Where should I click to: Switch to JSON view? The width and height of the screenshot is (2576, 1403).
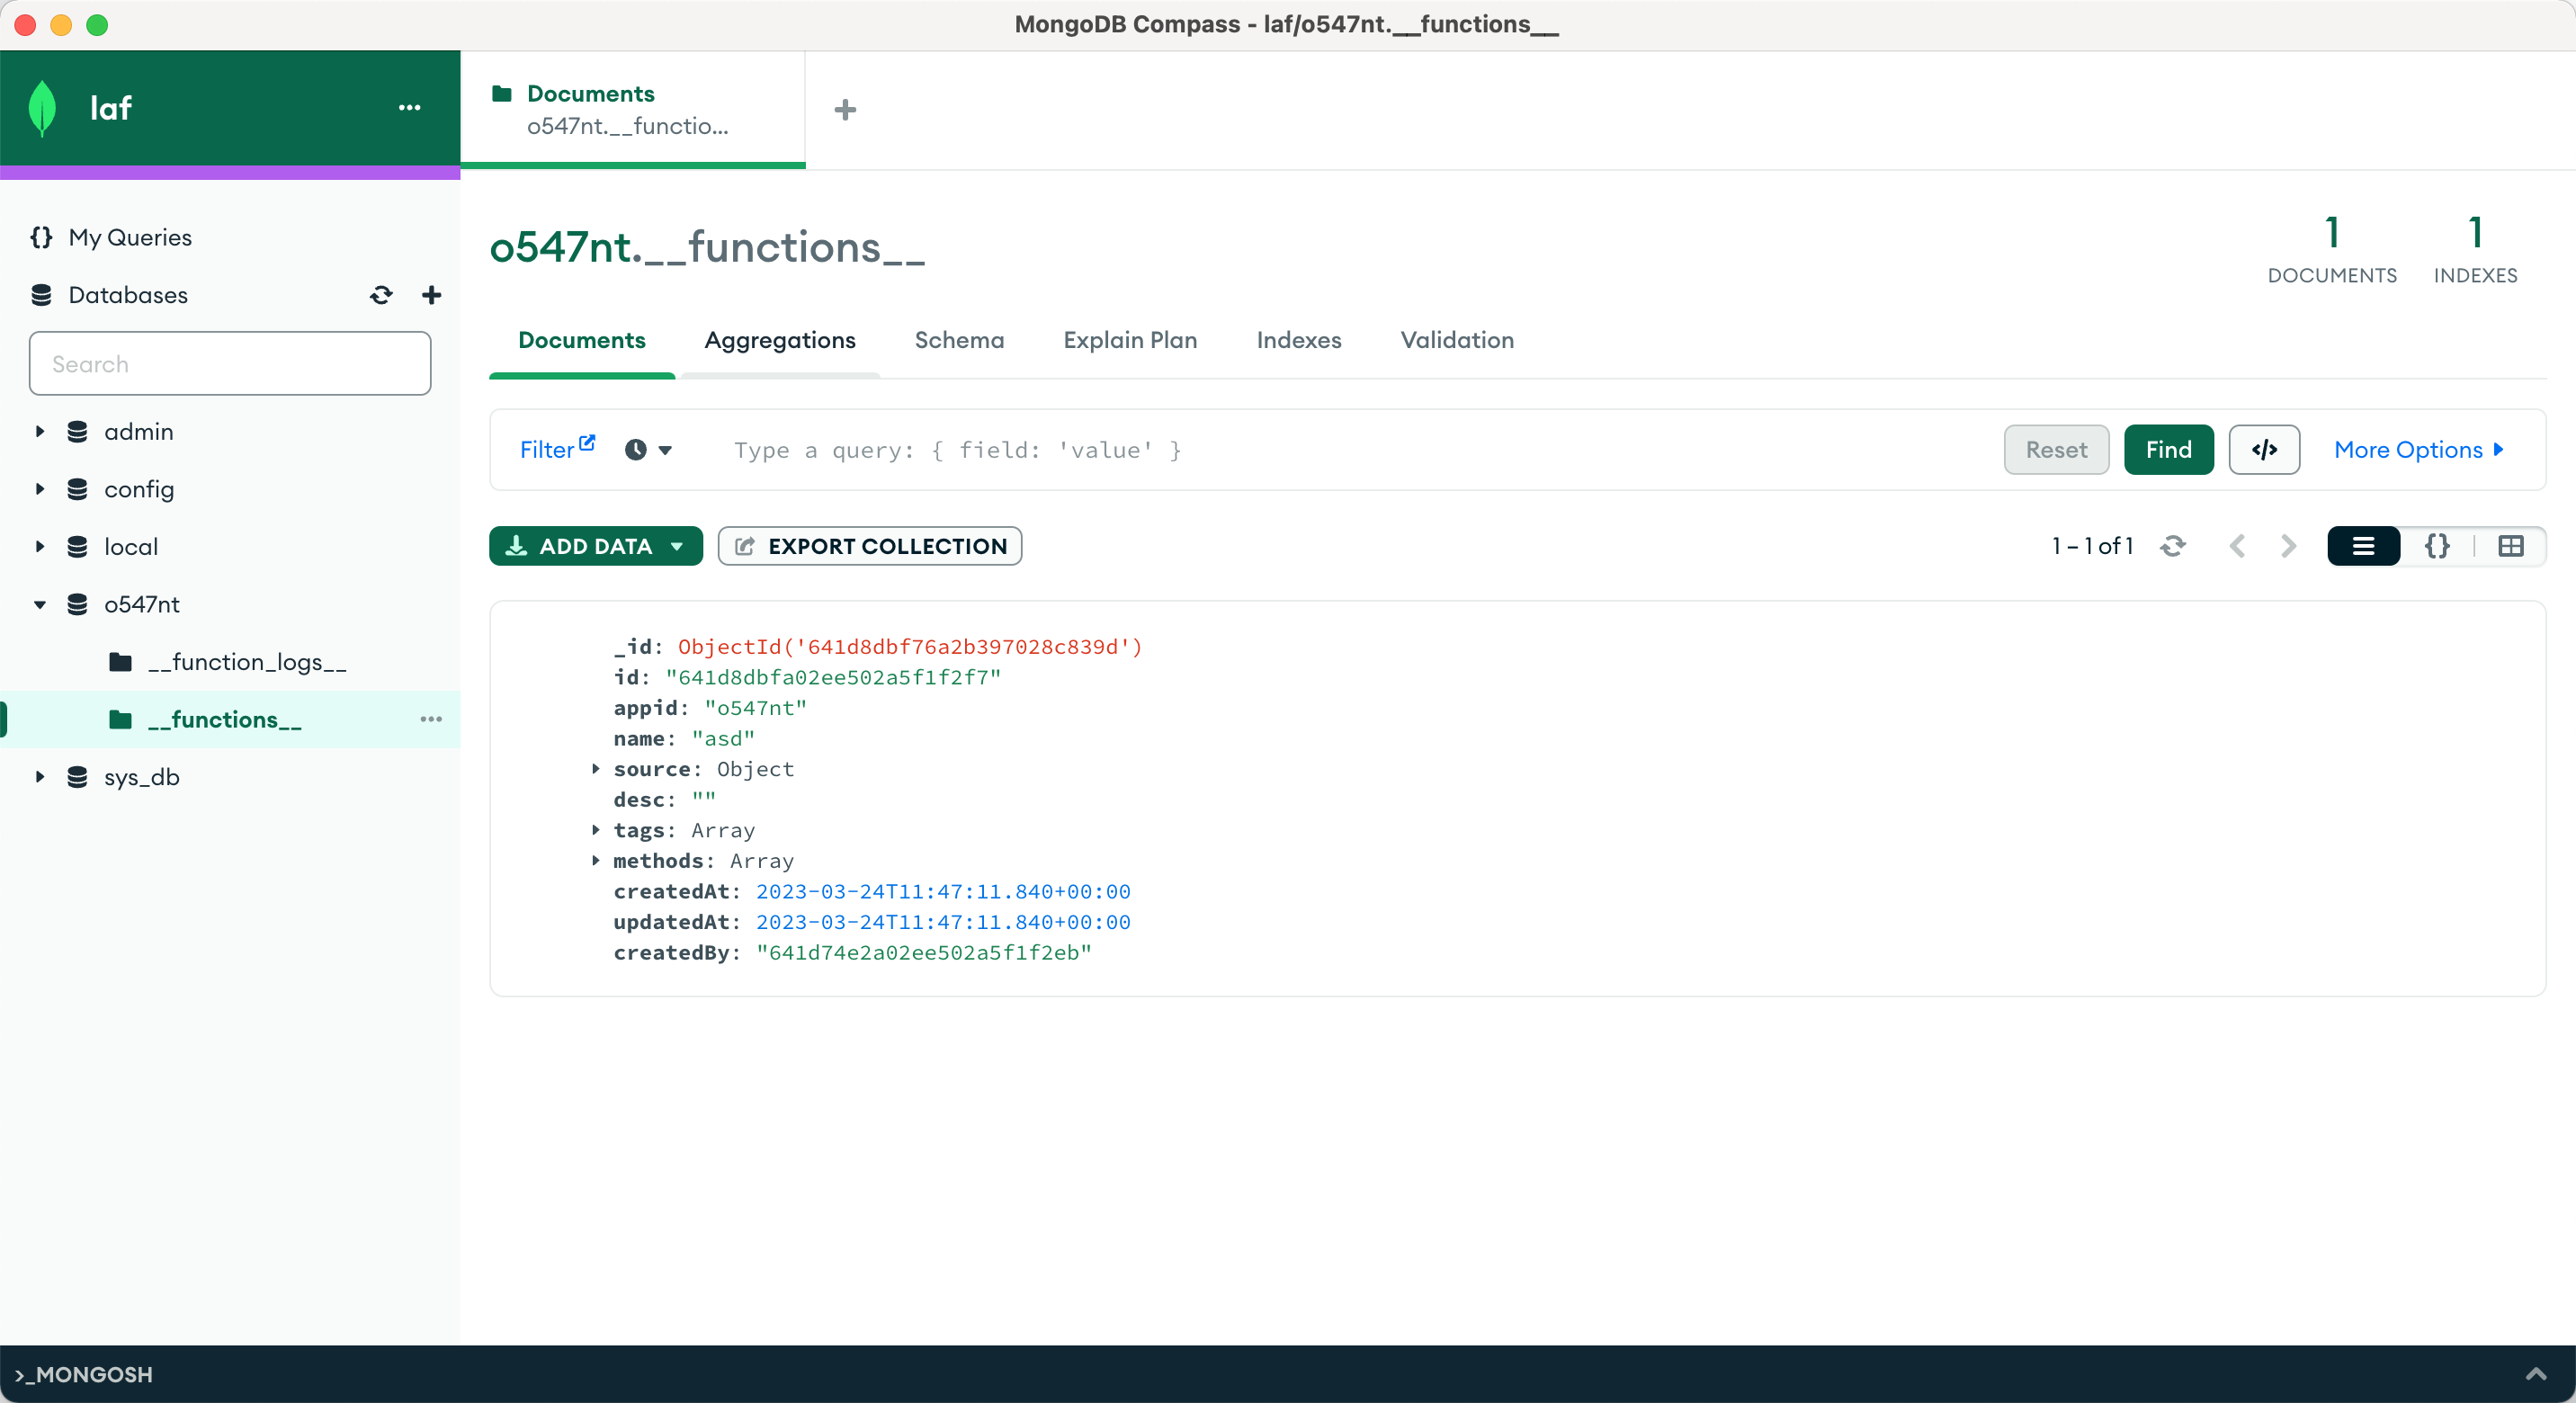2437,546
